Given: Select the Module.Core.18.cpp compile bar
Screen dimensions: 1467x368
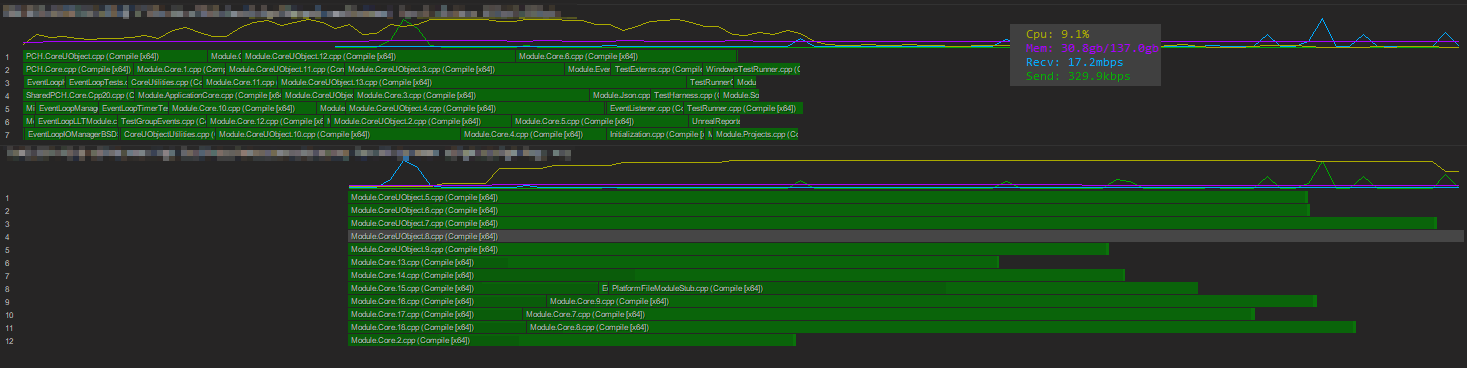Looking at the screenshot, I should tap(437, 327).
